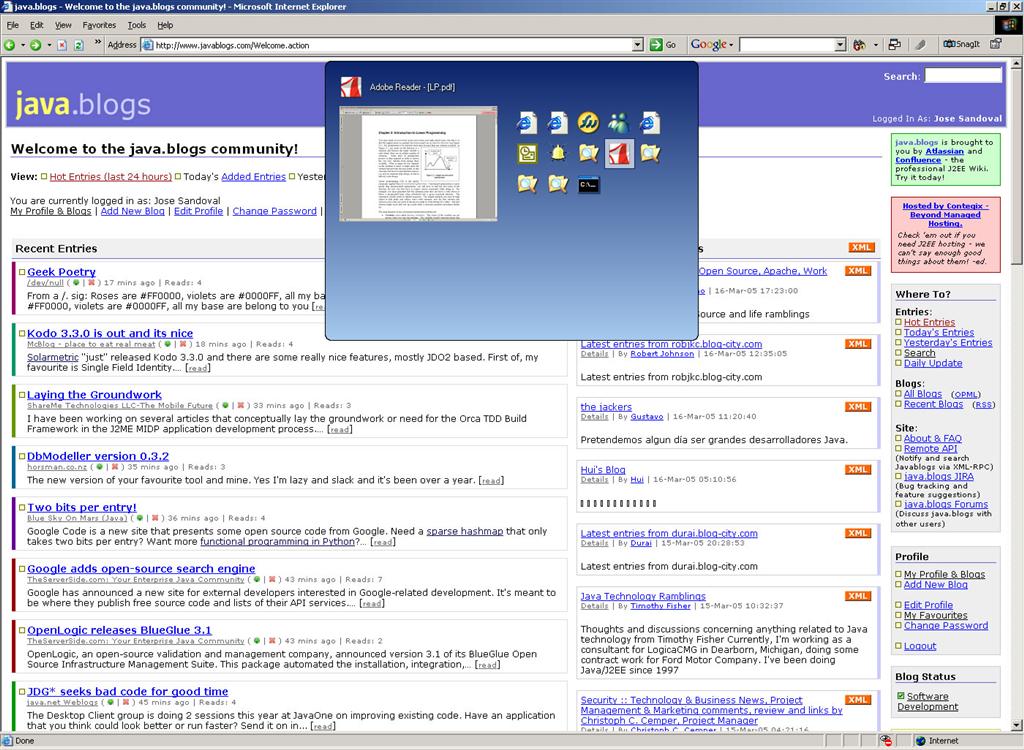Toggle the Software Development checkbox under Blog Status

(901, 696)
